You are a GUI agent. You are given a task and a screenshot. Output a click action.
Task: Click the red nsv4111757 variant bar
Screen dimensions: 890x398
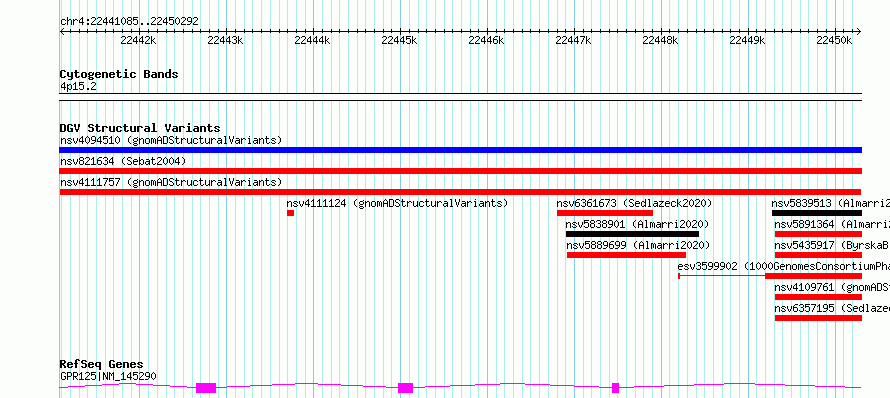click(460, 192)
